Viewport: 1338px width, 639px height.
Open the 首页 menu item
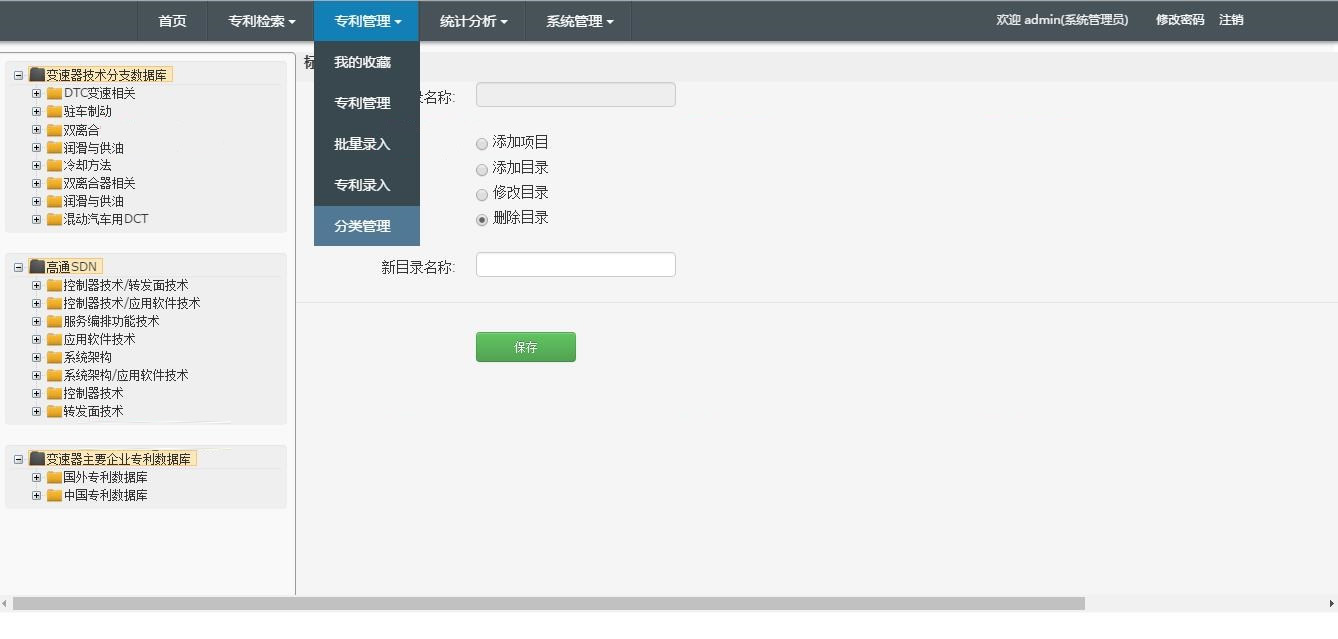coord(171,20)
